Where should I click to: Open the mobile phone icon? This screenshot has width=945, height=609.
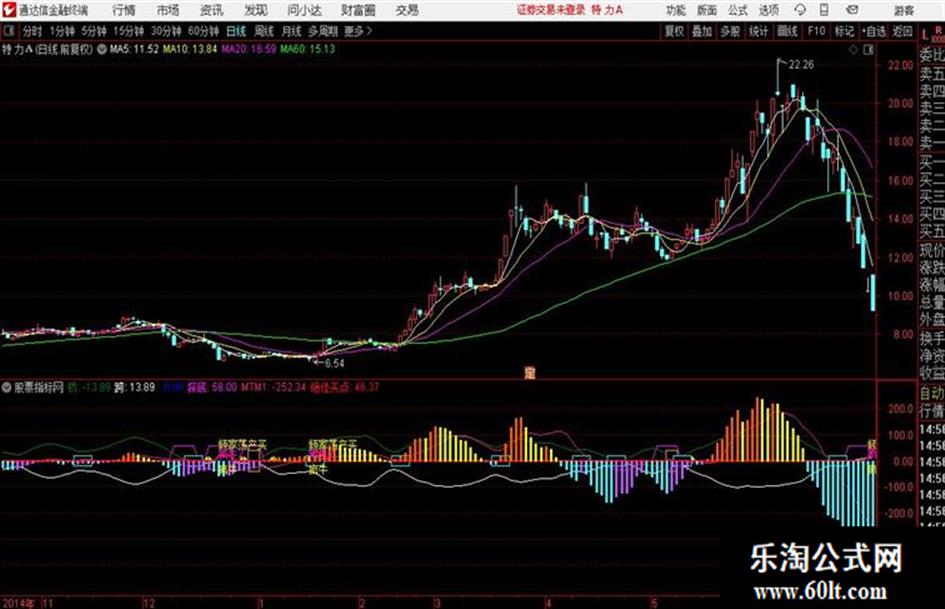[x=824, y=10]
